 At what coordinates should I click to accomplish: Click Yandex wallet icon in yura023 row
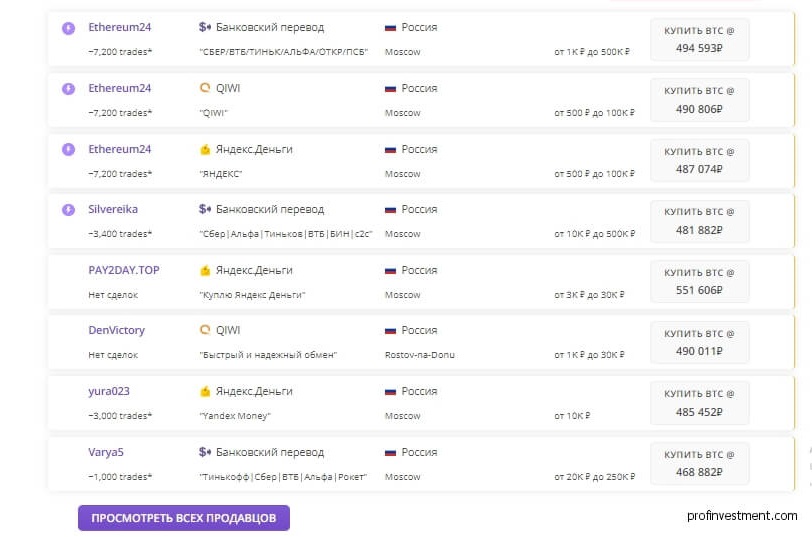pos(205,391)
